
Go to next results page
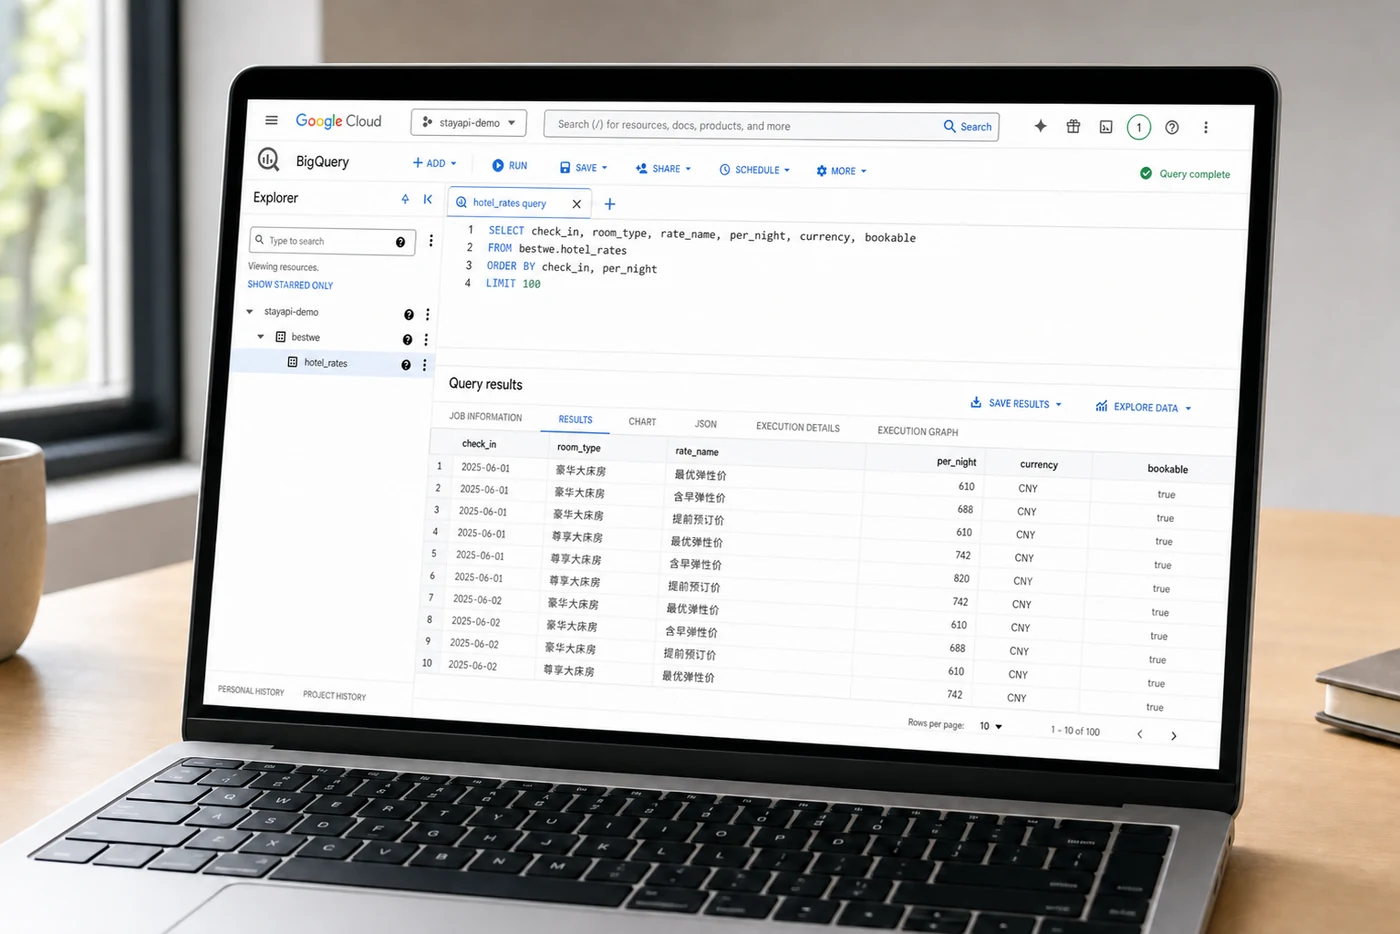click(x=1174, y=735)
